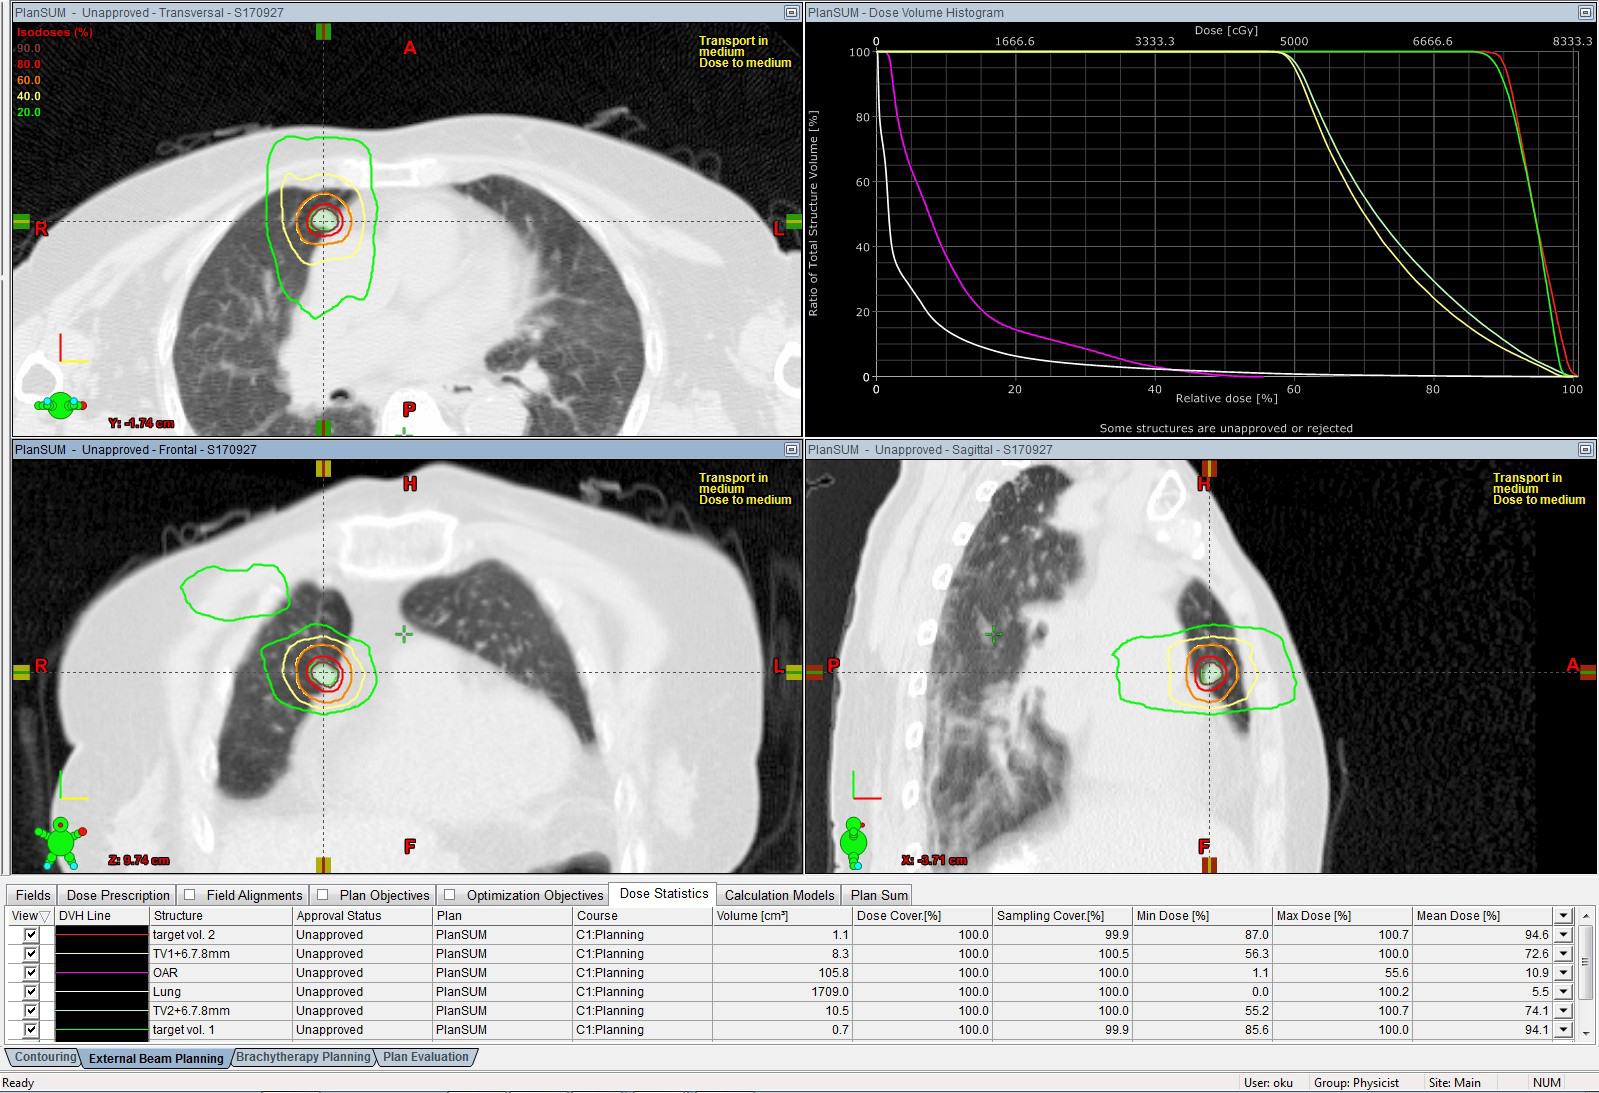Click the axis orientation indicator in Frontal view
The width and height of the screenshot is (1599, 1093).
pos(73,785)
